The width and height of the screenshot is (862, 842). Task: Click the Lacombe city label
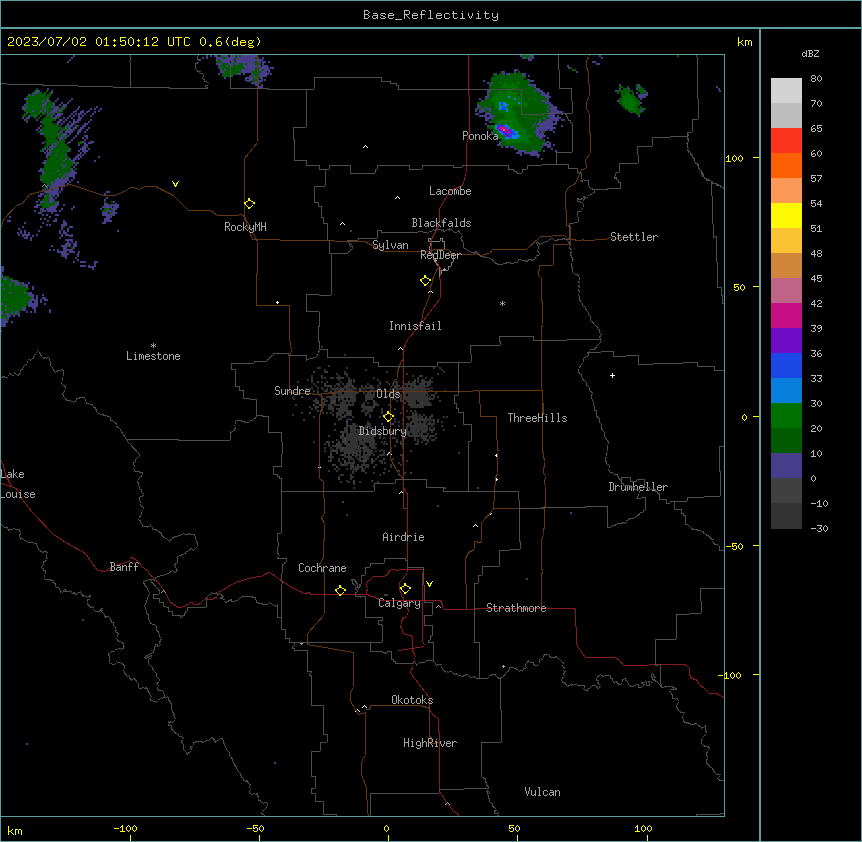tap(450, 191)
